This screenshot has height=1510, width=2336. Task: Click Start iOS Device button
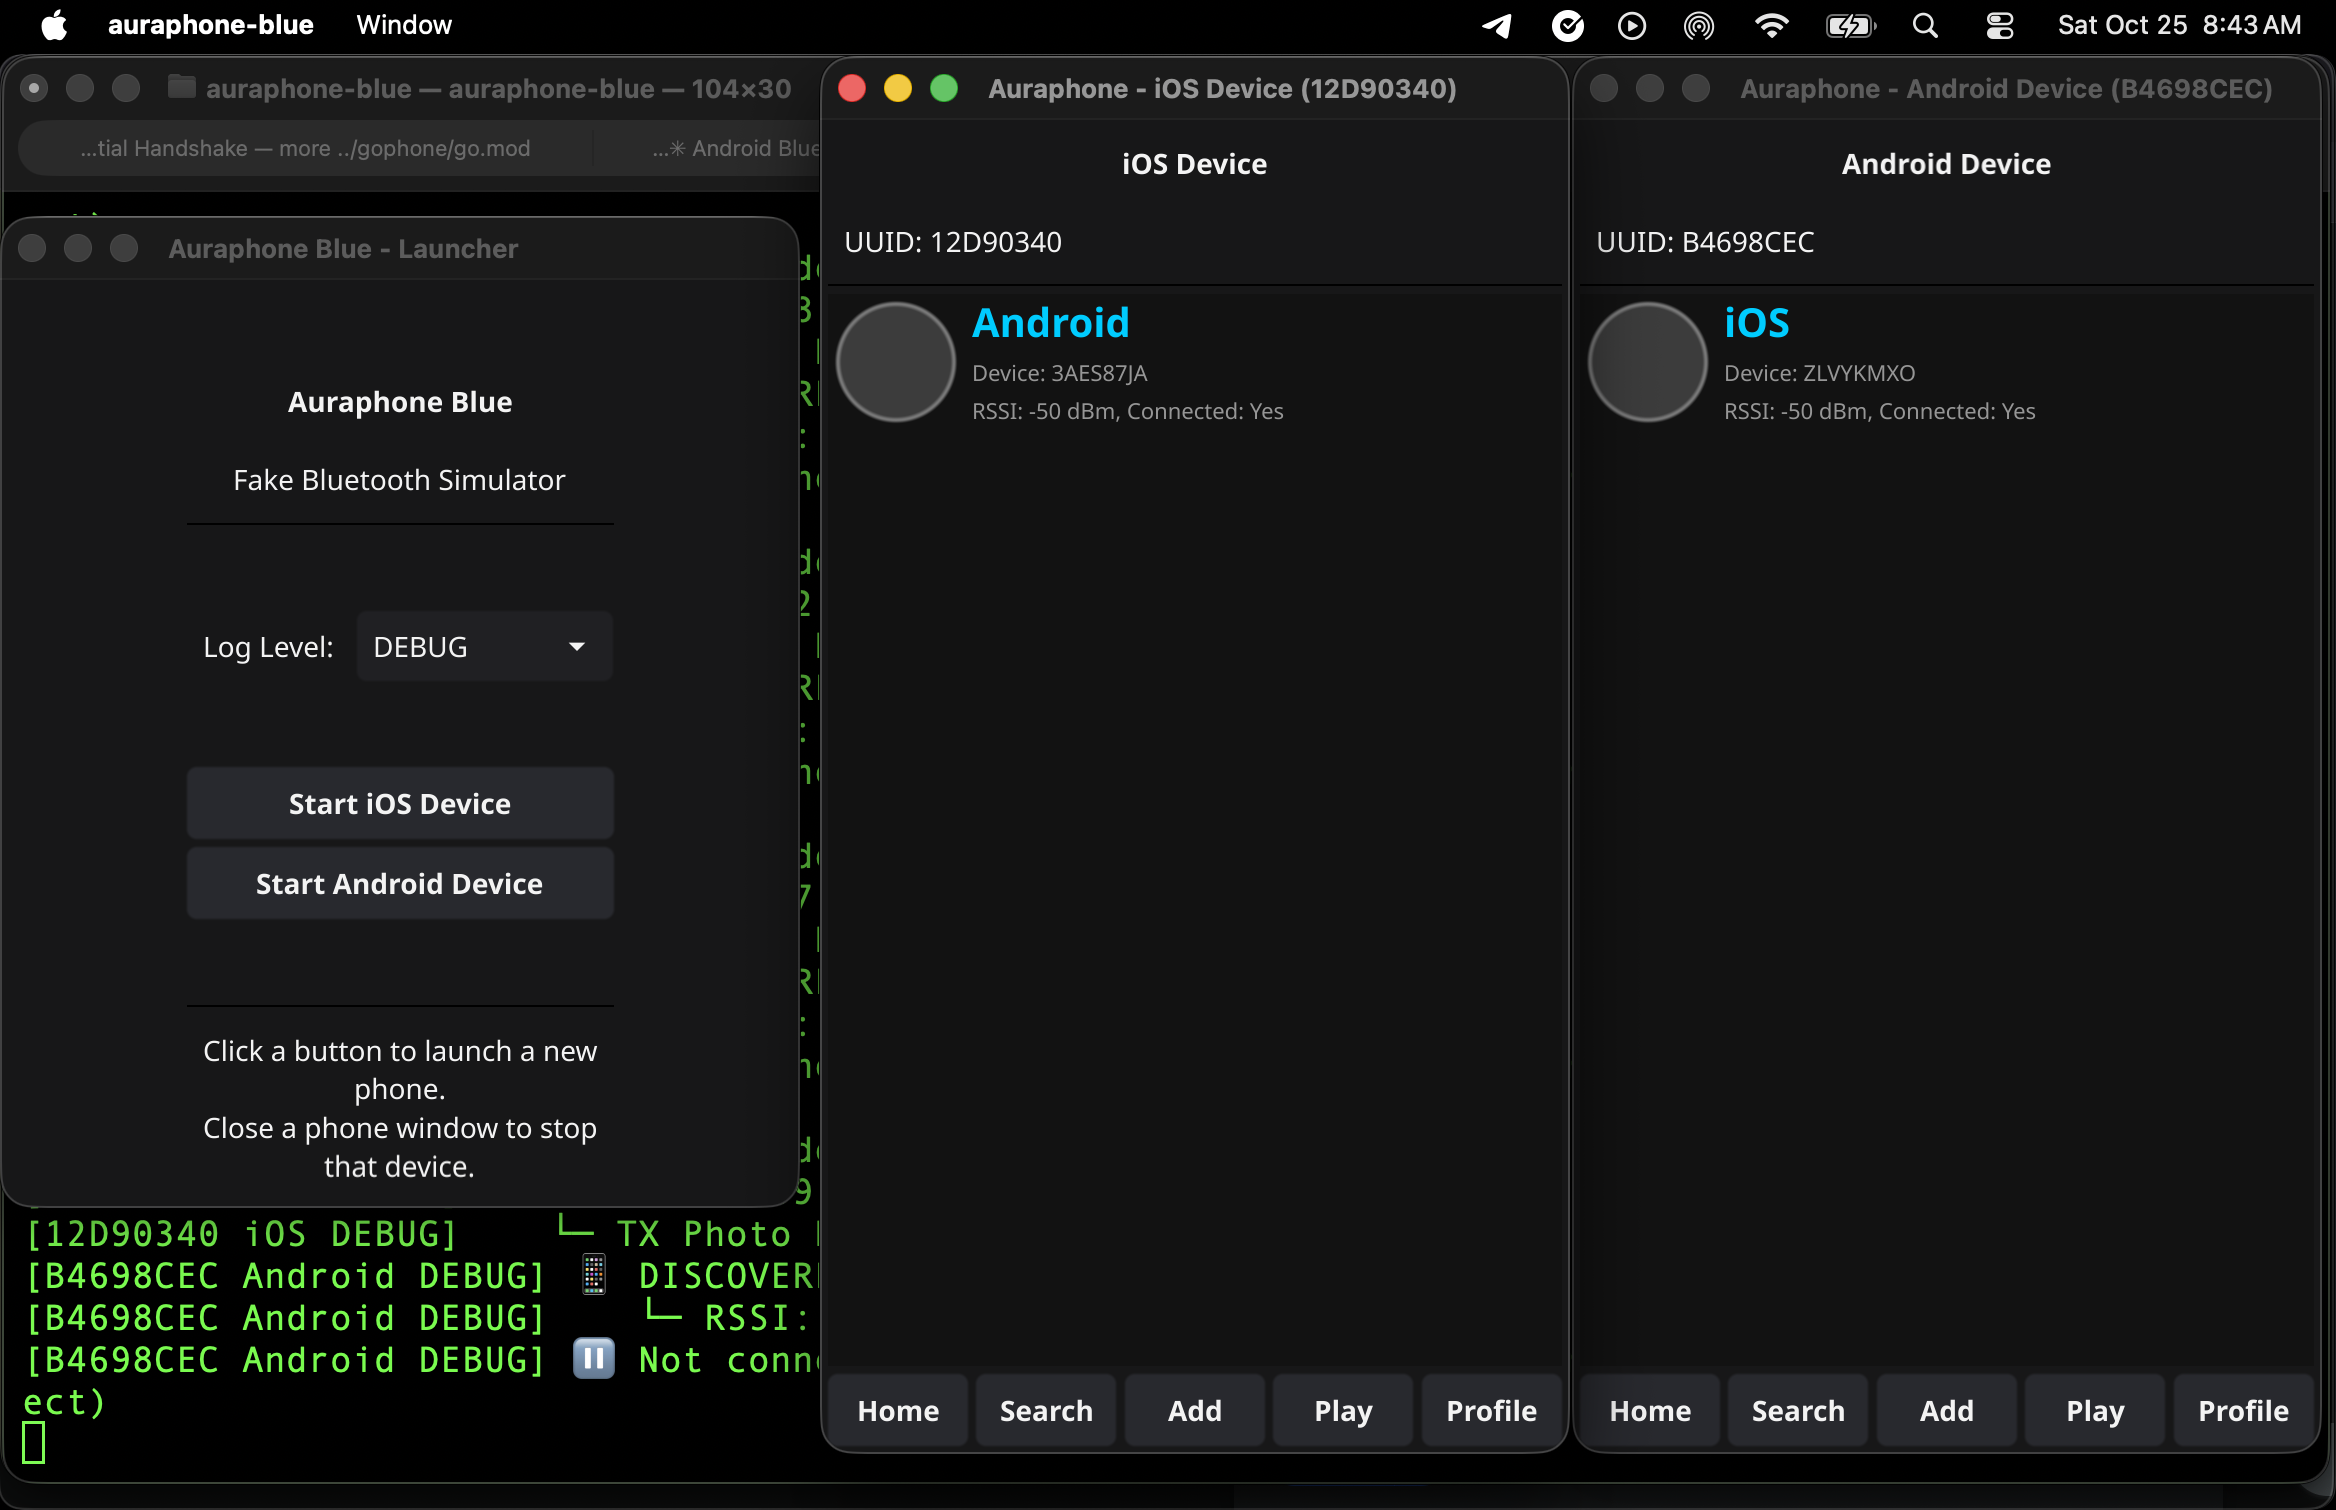(399, 804)
